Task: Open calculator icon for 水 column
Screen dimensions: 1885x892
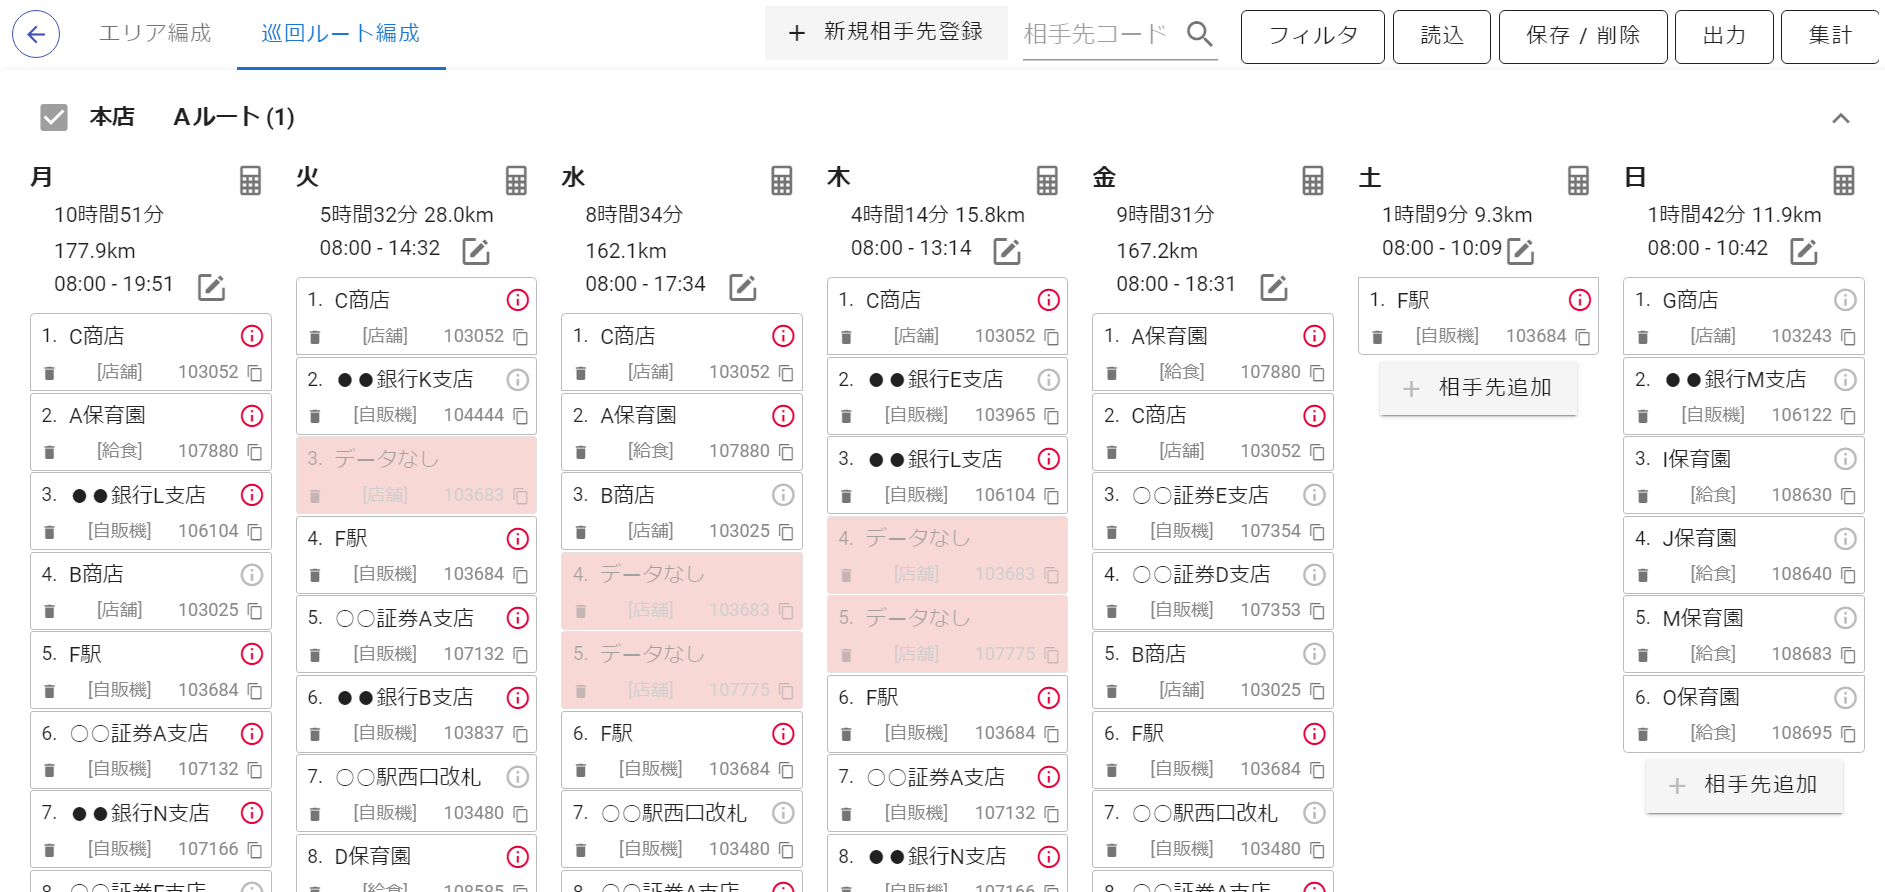Action: [x=782, y=181]
